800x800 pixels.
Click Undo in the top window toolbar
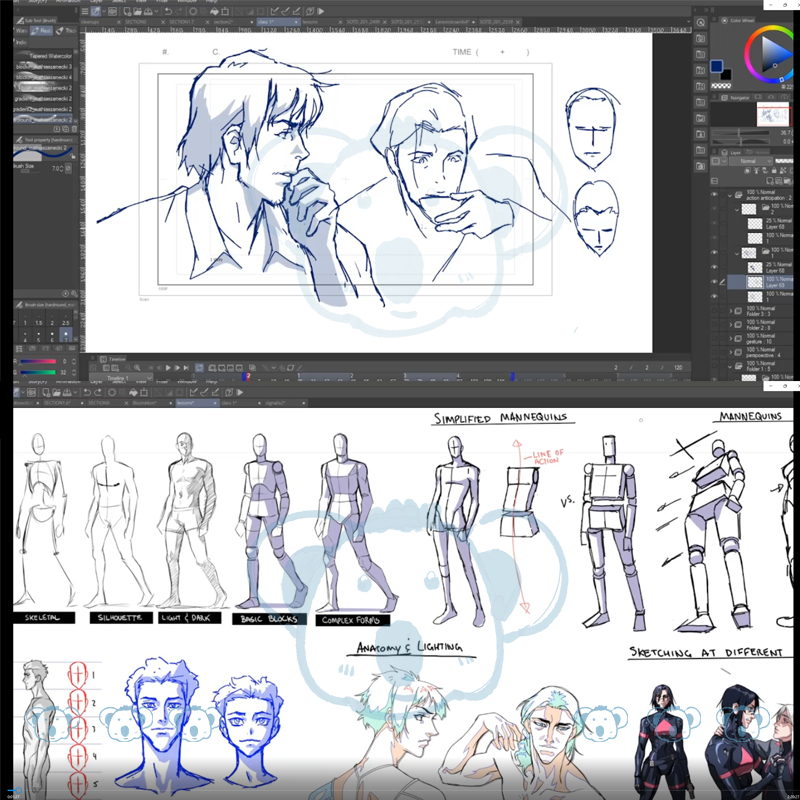click(168, 11)
